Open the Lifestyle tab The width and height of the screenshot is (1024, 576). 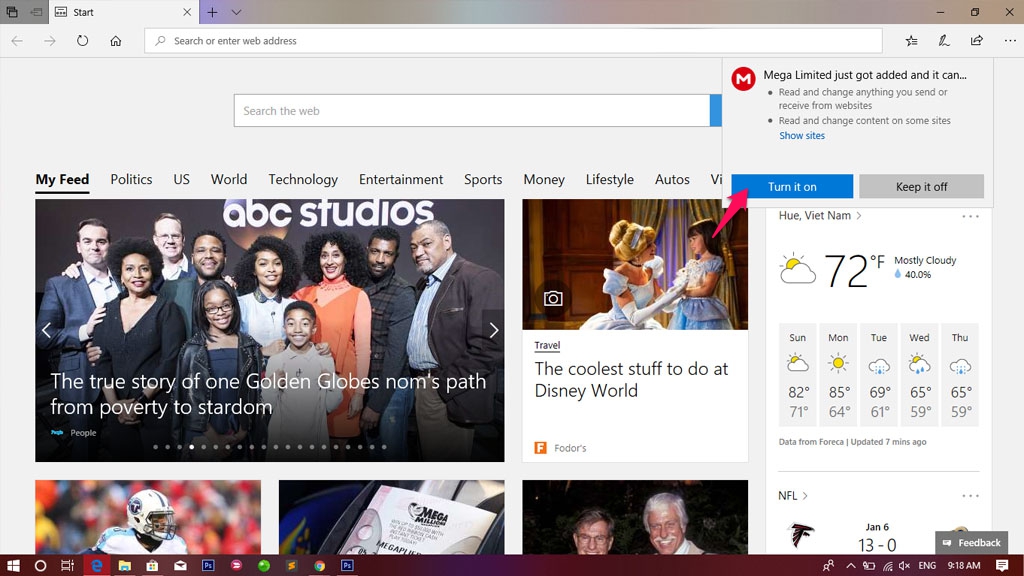[609, 179]
